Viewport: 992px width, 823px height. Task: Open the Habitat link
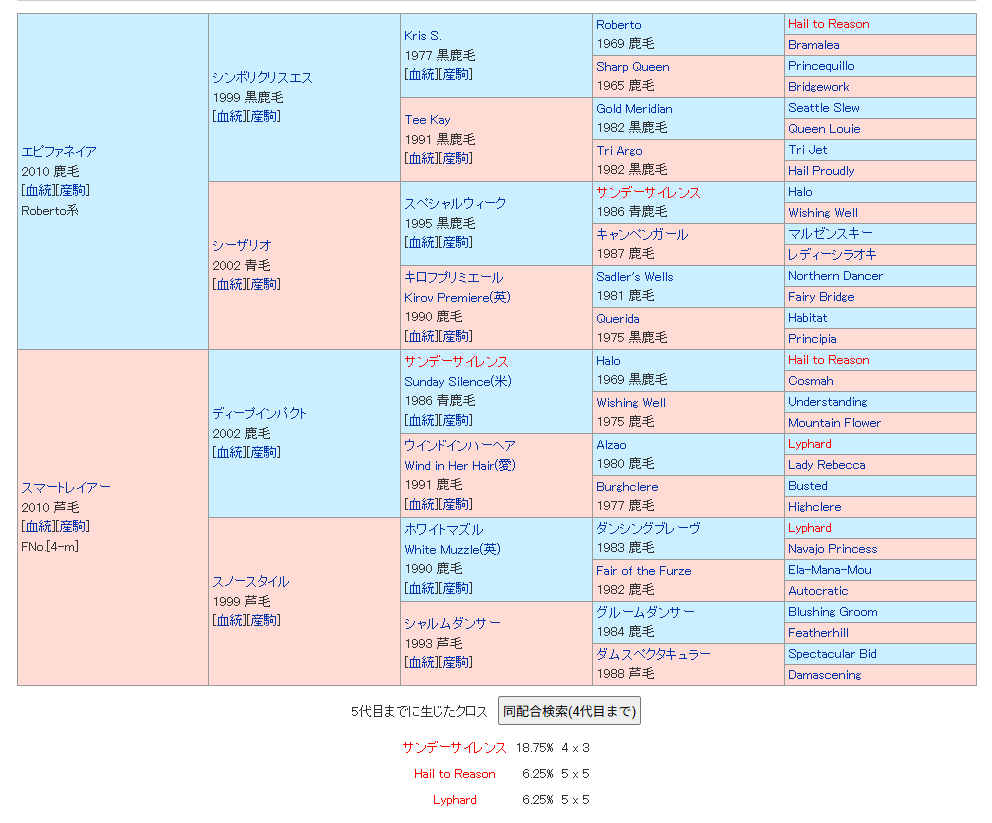(x=807, y=318)
